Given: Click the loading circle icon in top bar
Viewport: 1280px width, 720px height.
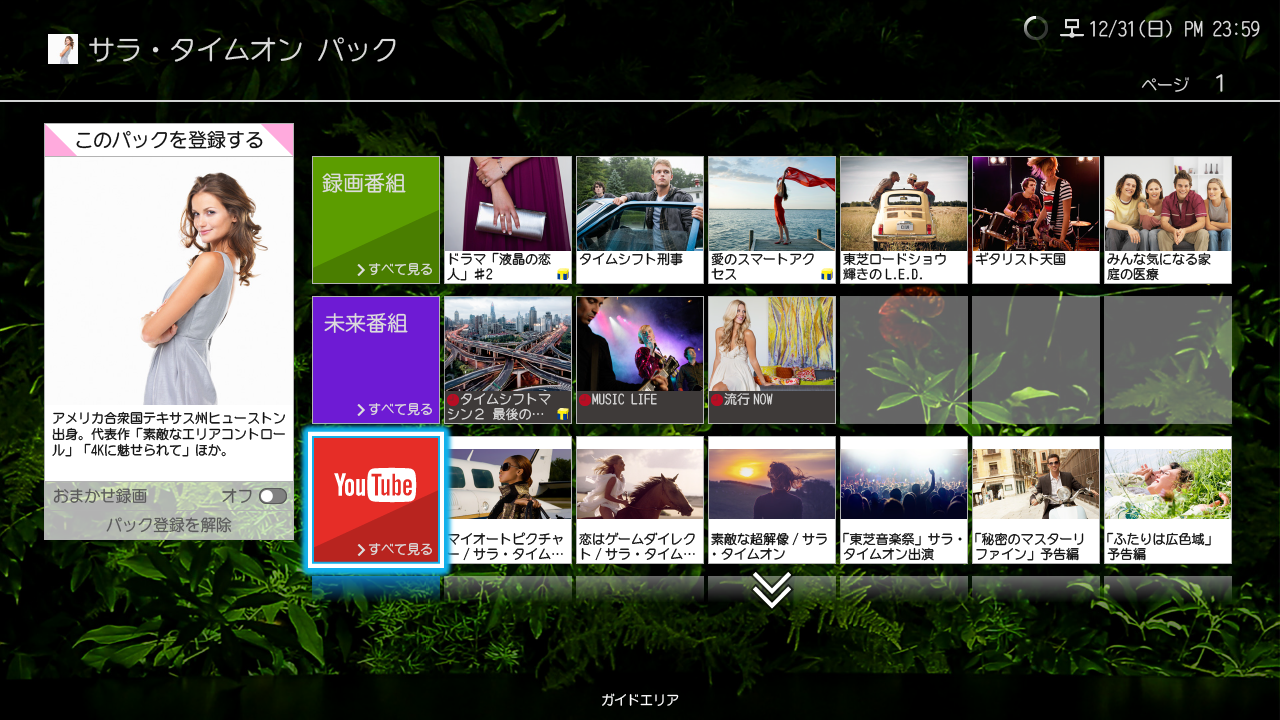Looking at the screenshot, I should [1036, 28].
